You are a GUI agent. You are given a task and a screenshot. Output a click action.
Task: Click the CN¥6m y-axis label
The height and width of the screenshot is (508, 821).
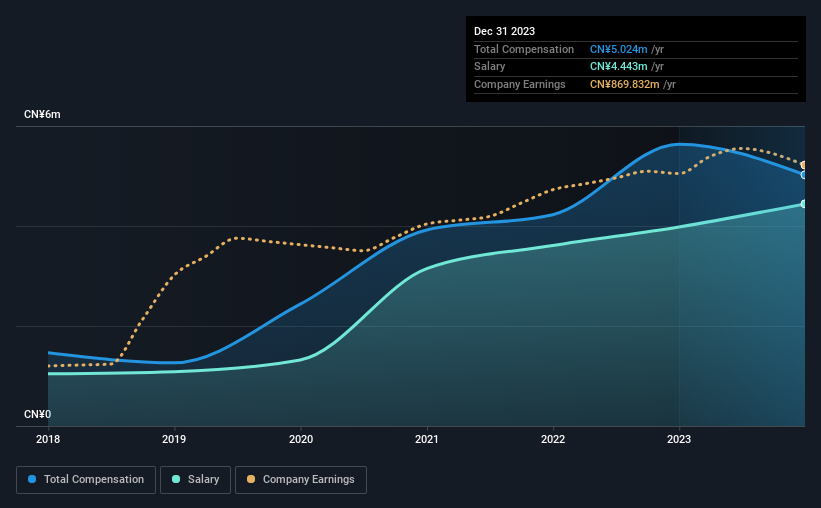(42, 114)
